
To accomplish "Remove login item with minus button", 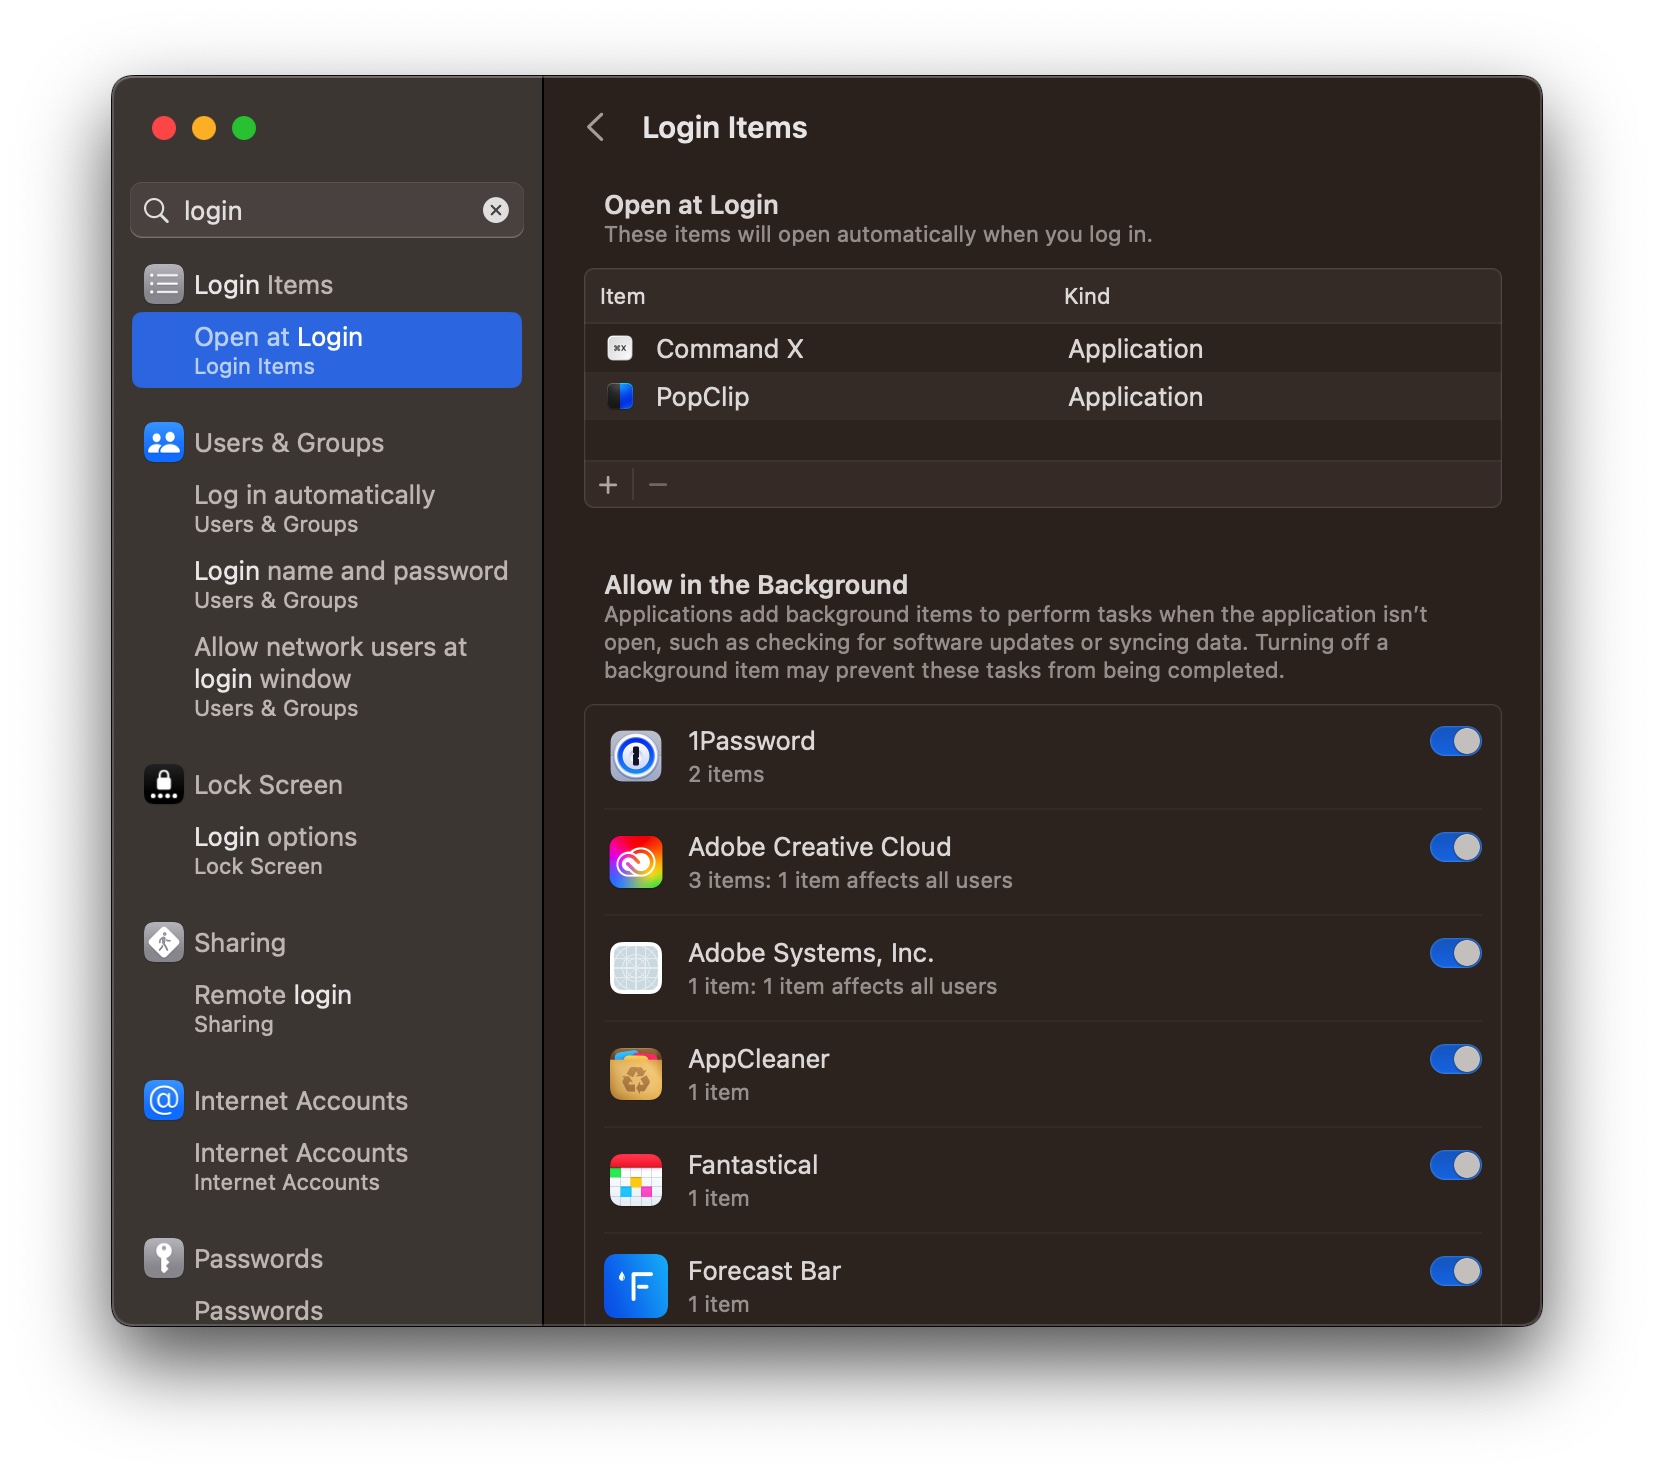I will (658, 485).
